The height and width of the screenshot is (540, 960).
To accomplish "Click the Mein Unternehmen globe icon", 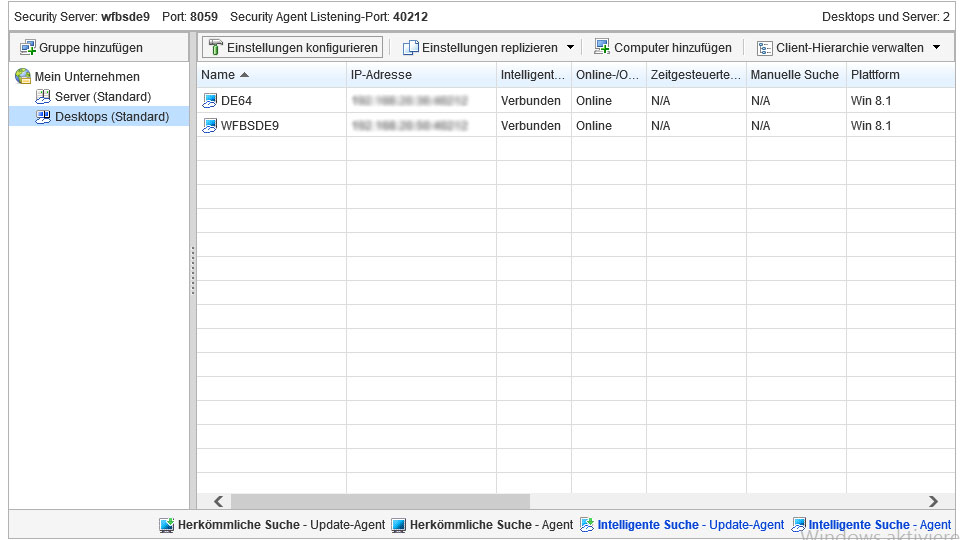I will pyautogui.click(x=23, y=77).
